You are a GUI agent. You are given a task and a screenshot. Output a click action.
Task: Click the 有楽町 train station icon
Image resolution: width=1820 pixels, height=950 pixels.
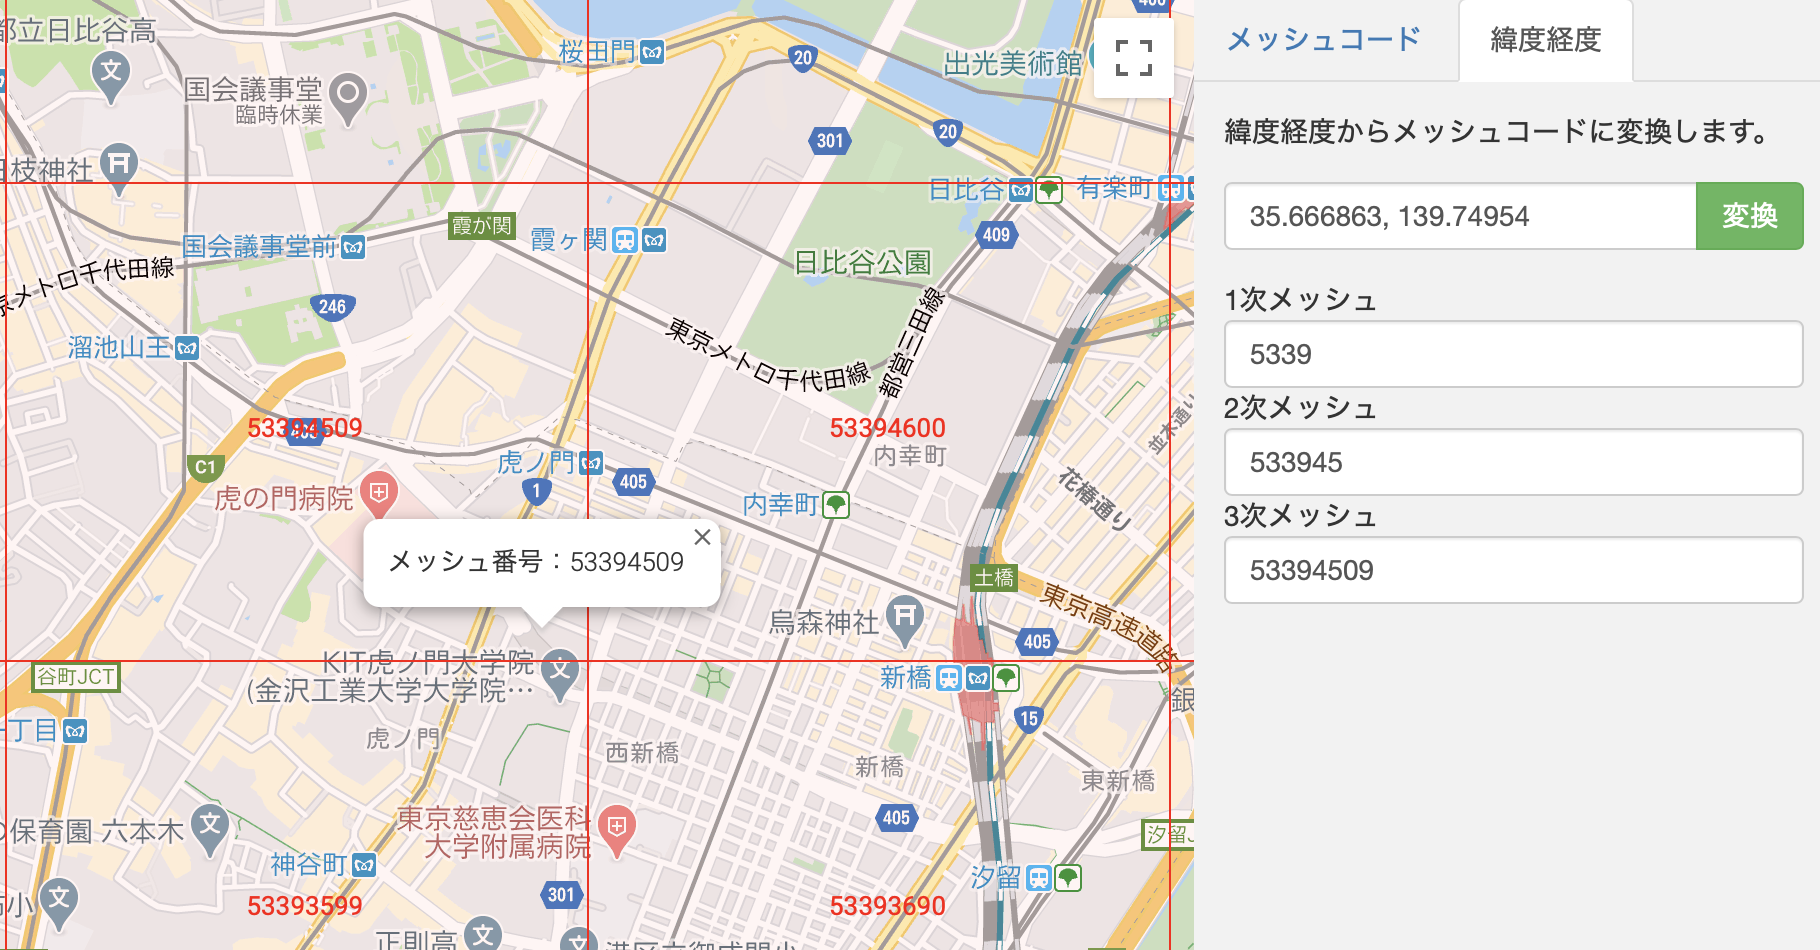point(1171,187)
